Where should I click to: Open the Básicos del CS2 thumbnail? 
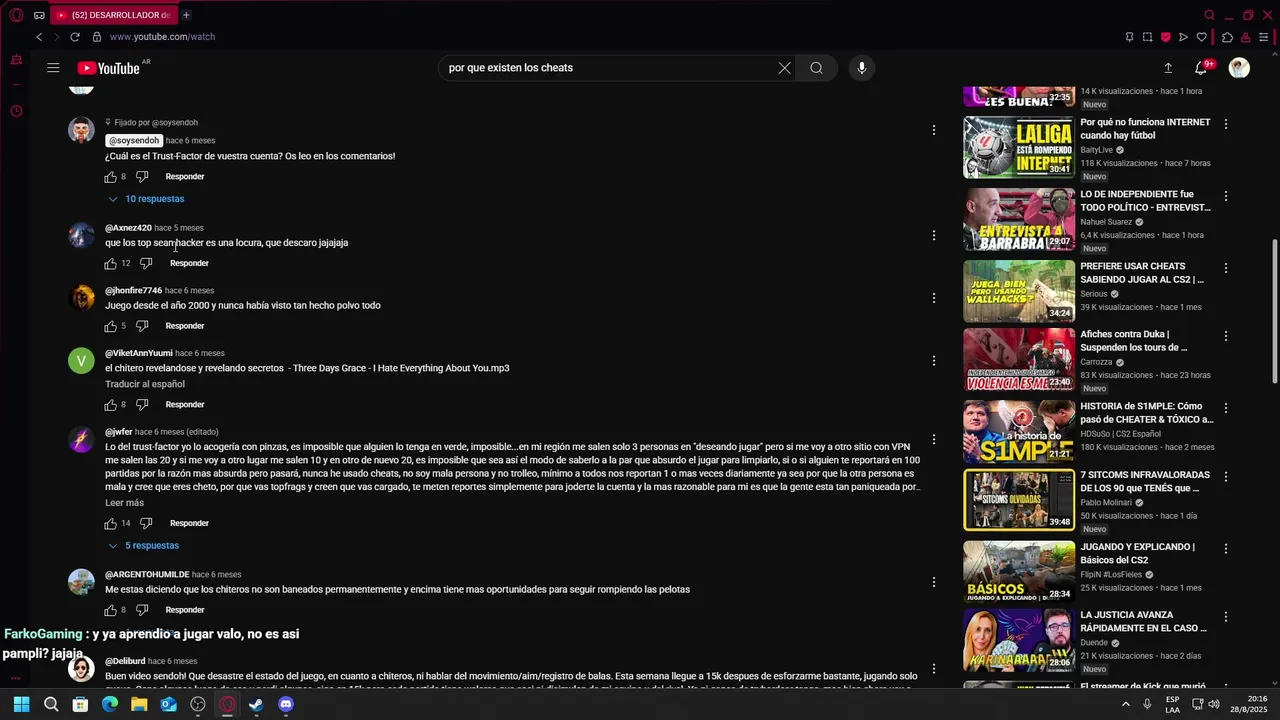click(1019, 571)
